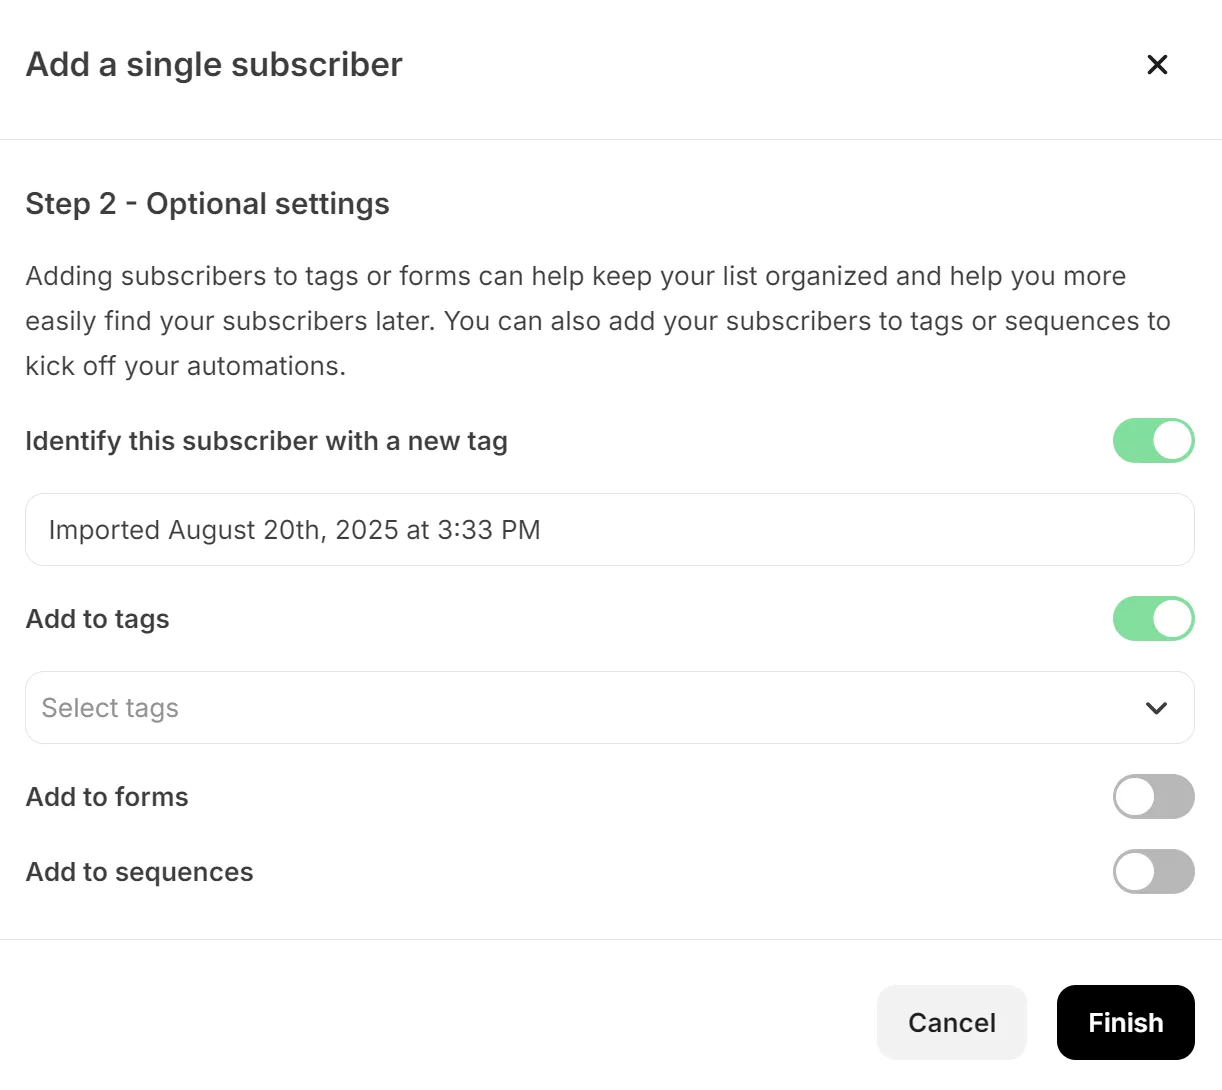Click the description paragraph about tags and forms

click(x=598, y=321)
